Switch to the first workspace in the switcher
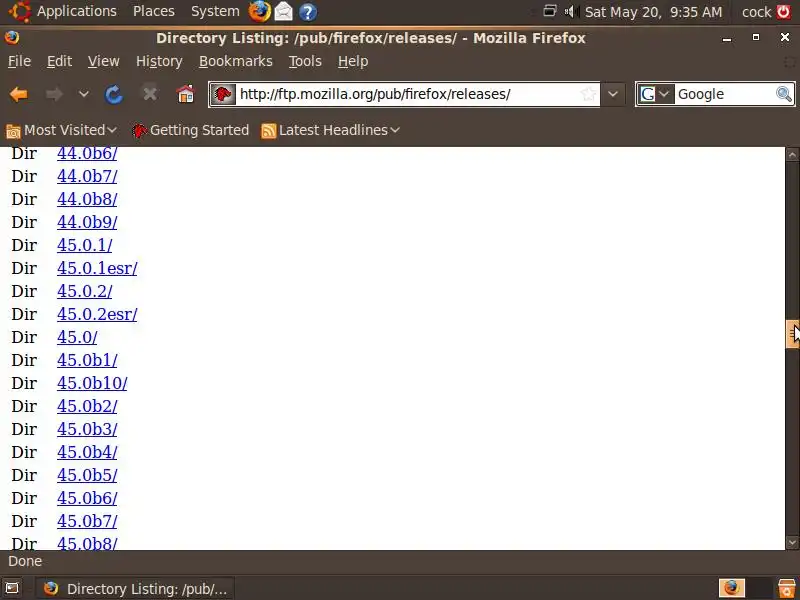 (732, 588)
